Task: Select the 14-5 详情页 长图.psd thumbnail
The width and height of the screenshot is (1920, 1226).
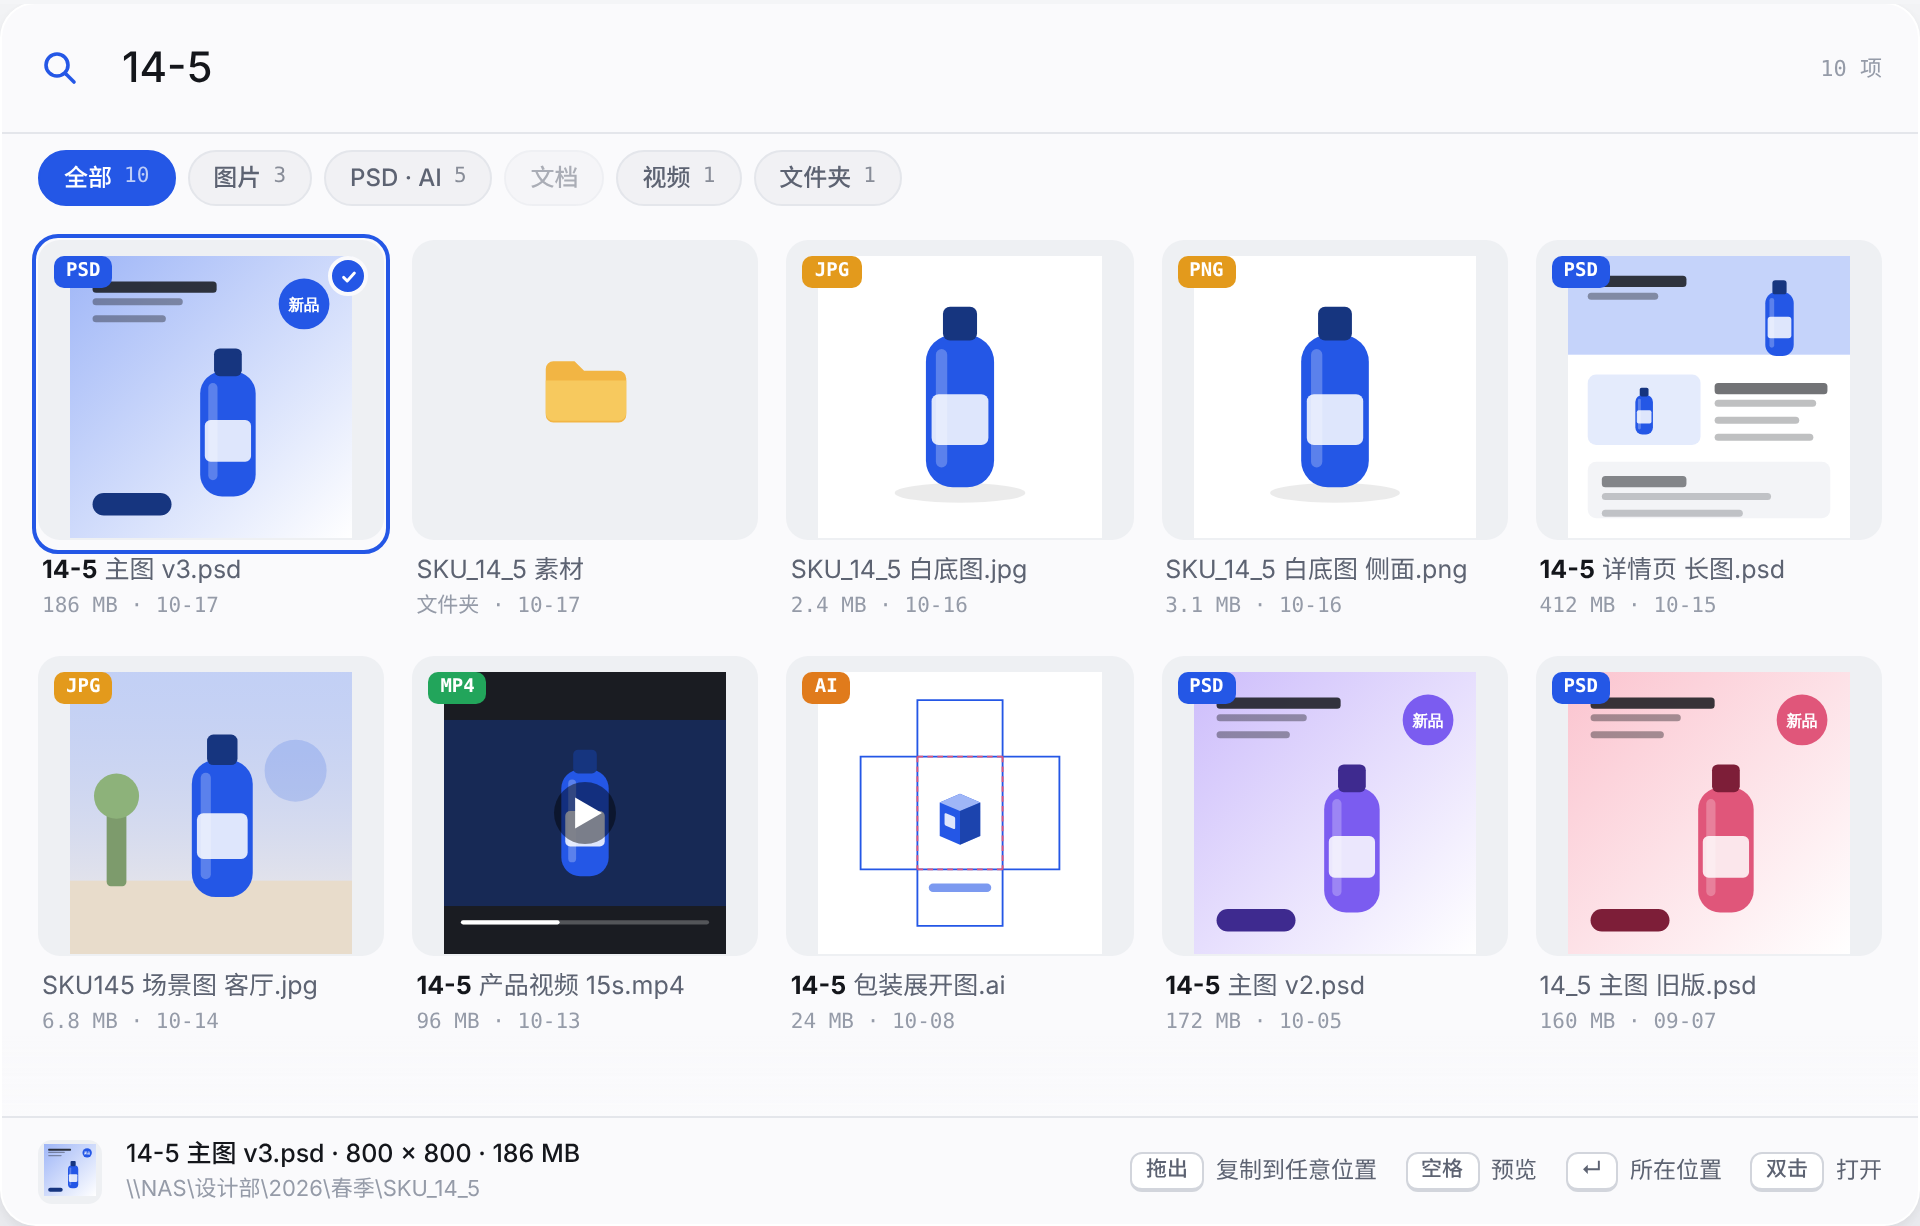Action: (x=1709, y=390)
